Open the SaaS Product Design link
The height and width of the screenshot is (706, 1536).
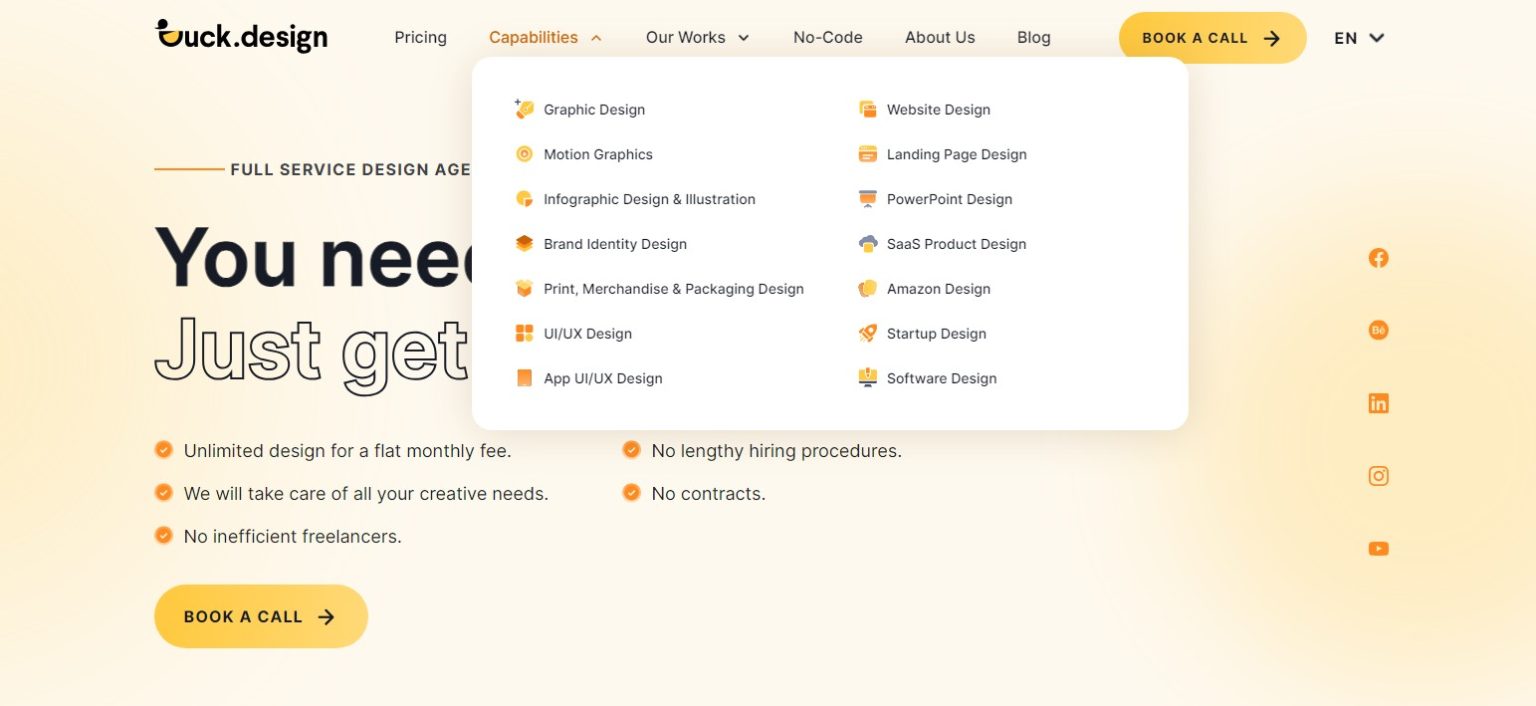tap(956, 244)
